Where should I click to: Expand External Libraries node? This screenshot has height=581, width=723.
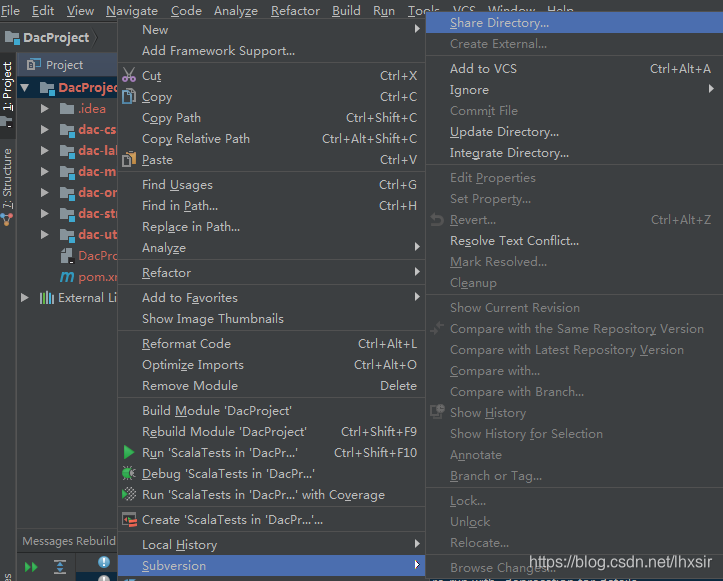pyautogui.click(x=24, y=297)
